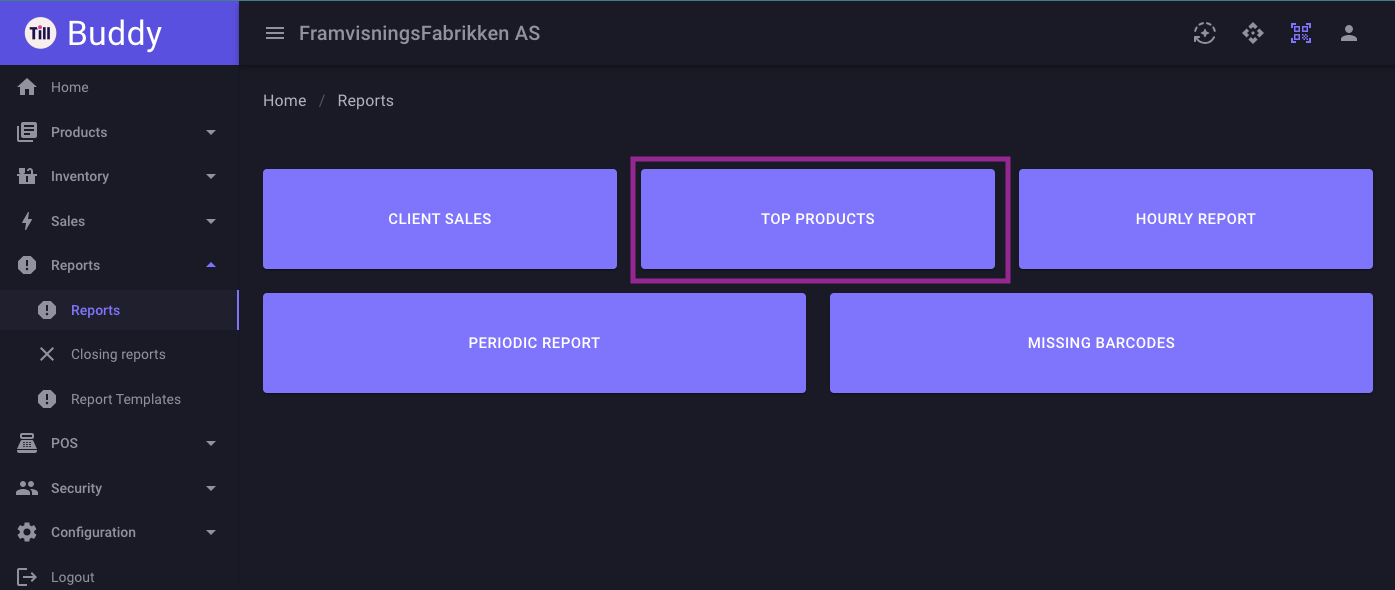Click the hamburger menu icon
The width and height of the screenshot is (1395, 590).
275,33
